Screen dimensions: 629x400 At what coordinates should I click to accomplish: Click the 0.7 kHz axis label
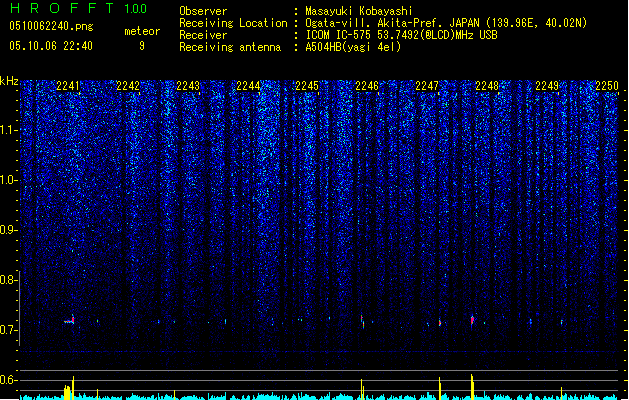click(9, 330)
